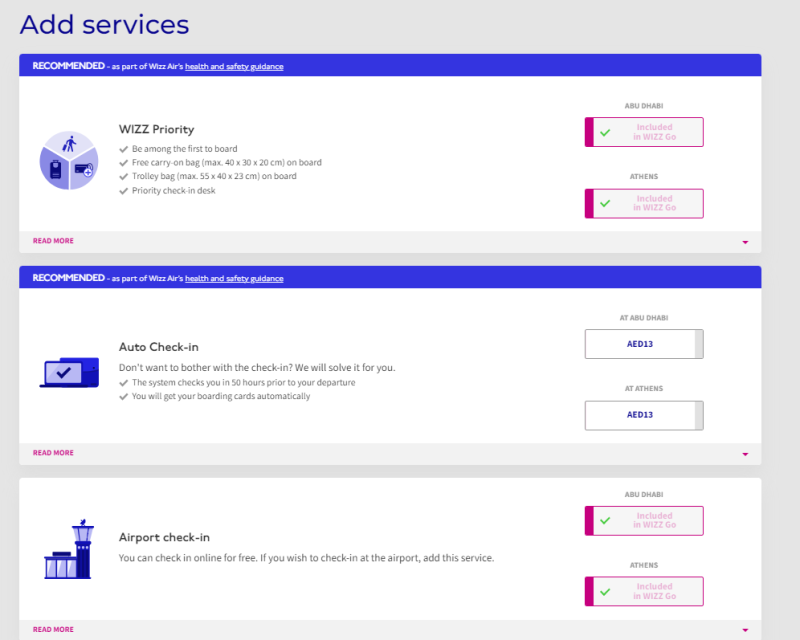Toggle WIZZ Priority for the Abu Dhabi flight
The image size is (800, 640).
click(x=644, y=132)
